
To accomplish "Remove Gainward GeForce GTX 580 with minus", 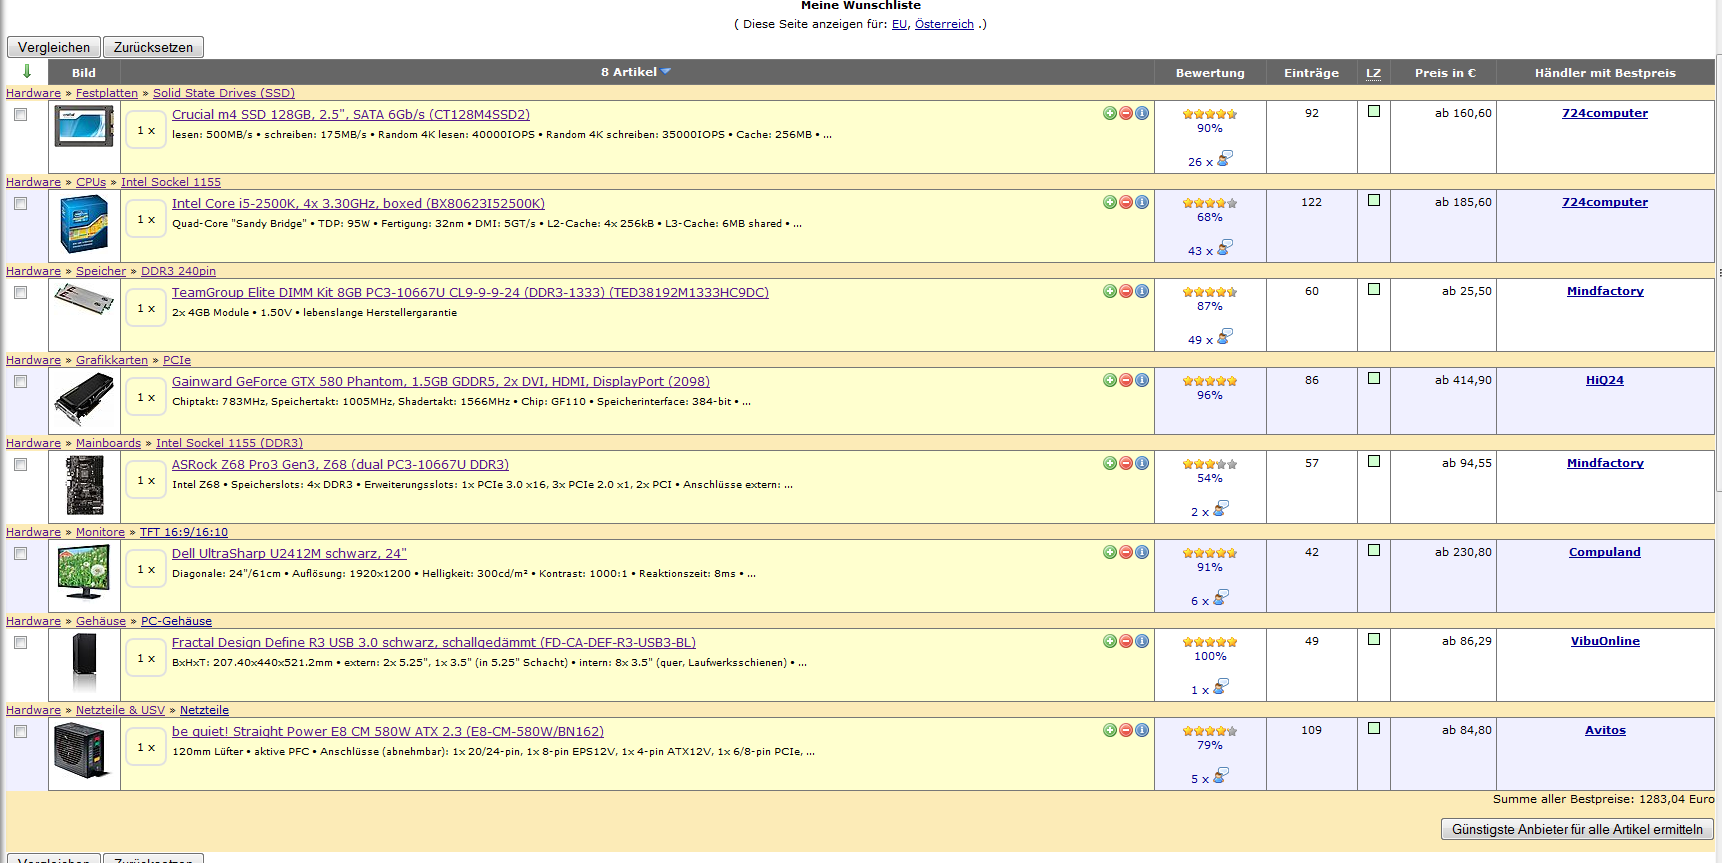I will pos(1126,380).
